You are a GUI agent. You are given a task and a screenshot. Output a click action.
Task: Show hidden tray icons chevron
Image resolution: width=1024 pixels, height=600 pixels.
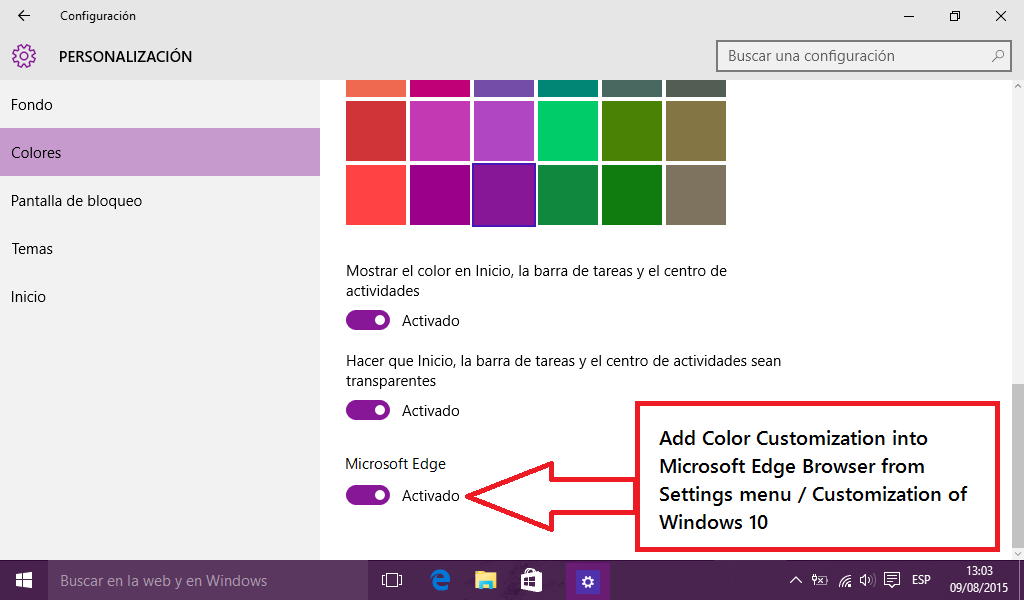pos(795,580)
